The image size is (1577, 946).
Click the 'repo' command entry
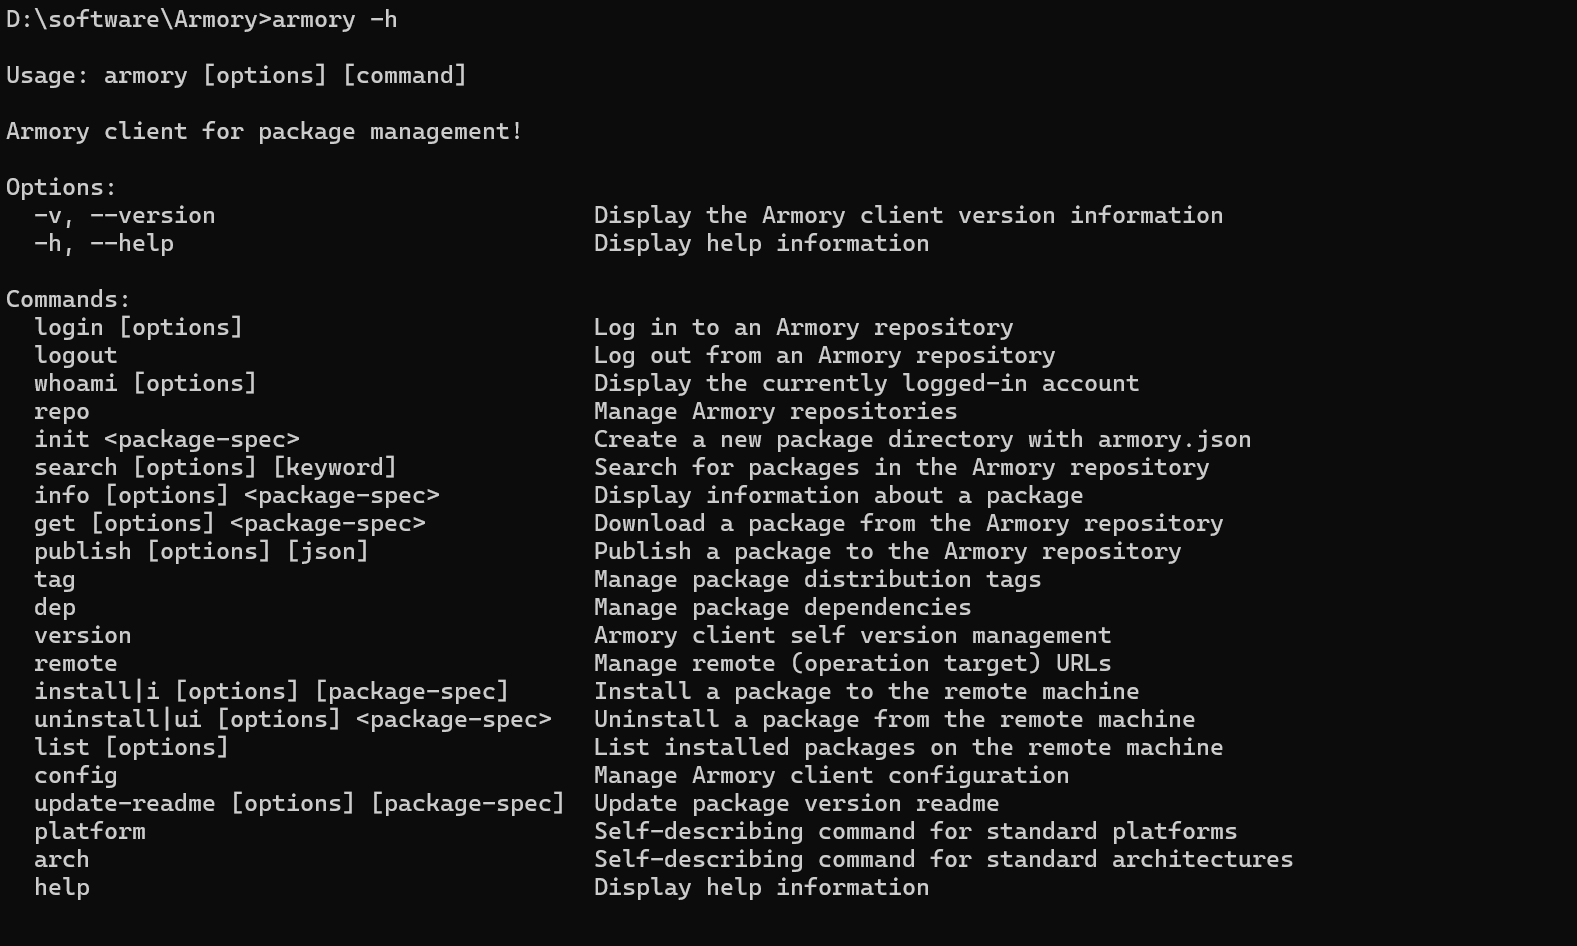pyautogui.click(x=62, y=412)
